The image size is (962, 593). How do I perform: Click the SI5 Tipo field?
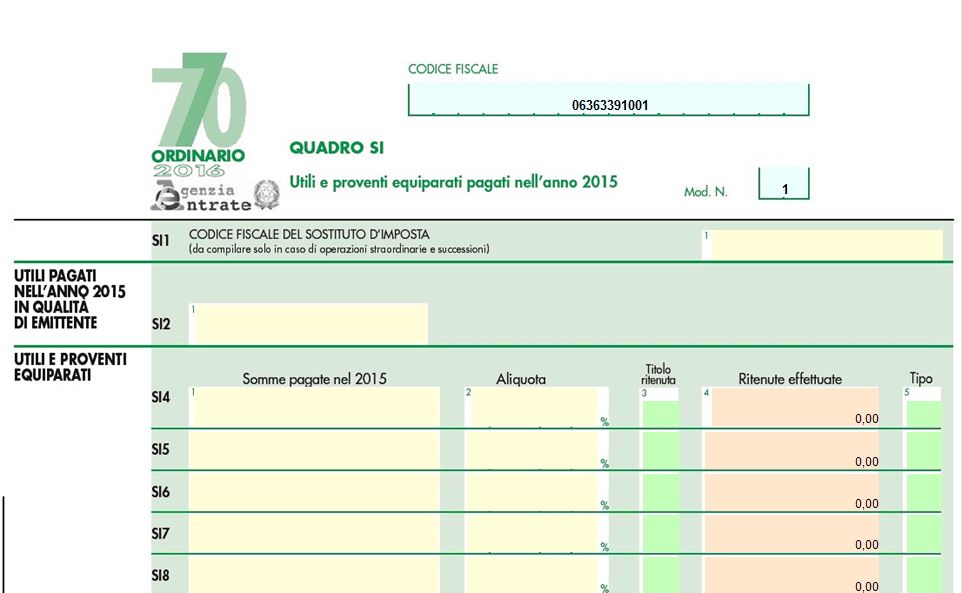click(x=923, y=450)
